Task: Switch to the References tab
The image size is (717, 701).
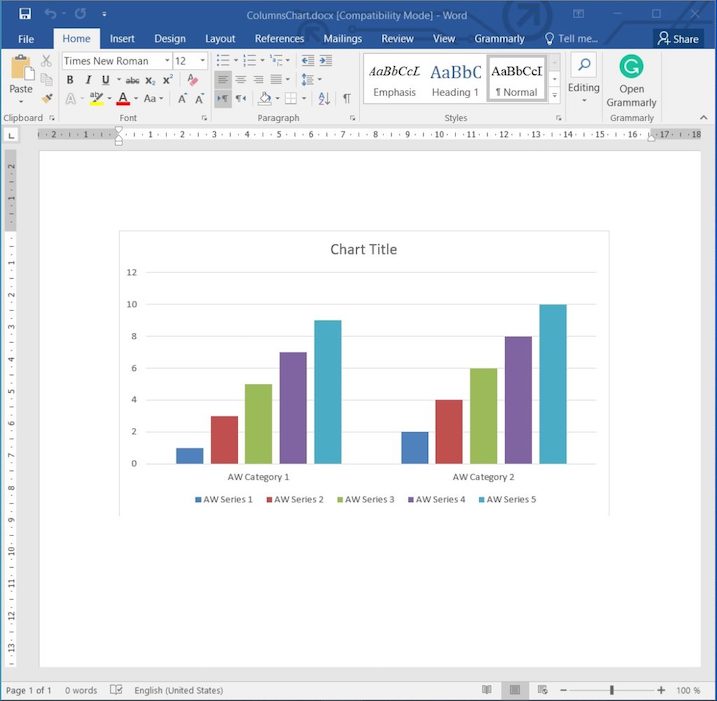Action: (279, 39)
